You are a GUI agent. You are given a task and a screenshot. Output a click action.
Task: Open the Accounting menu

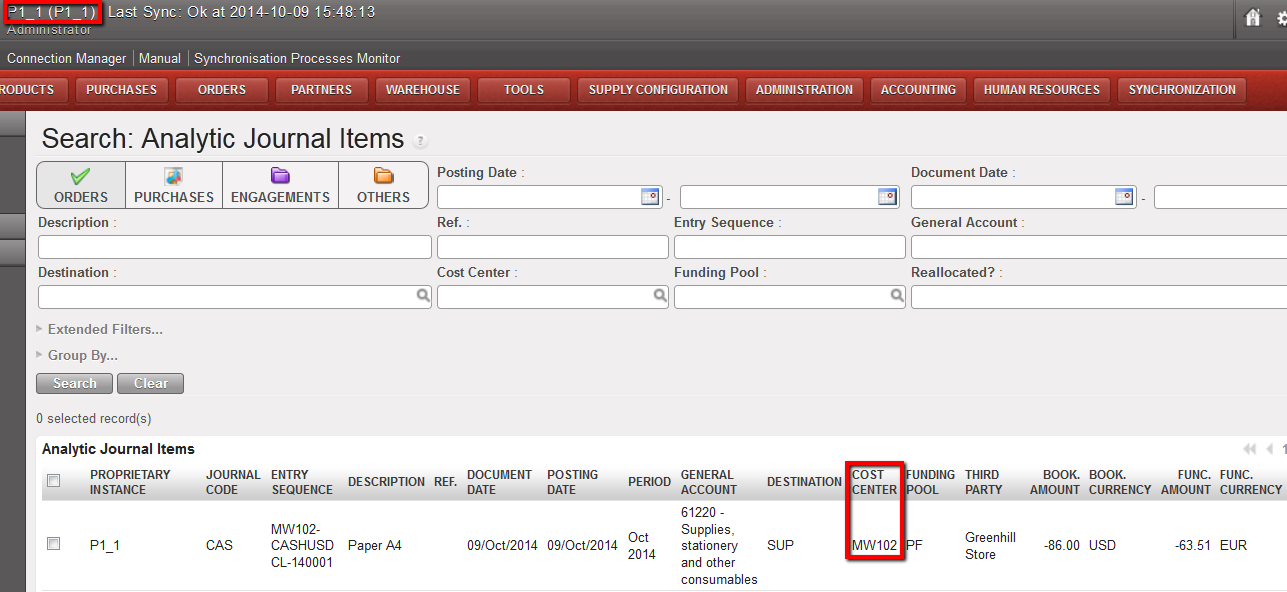click(918, 90)
